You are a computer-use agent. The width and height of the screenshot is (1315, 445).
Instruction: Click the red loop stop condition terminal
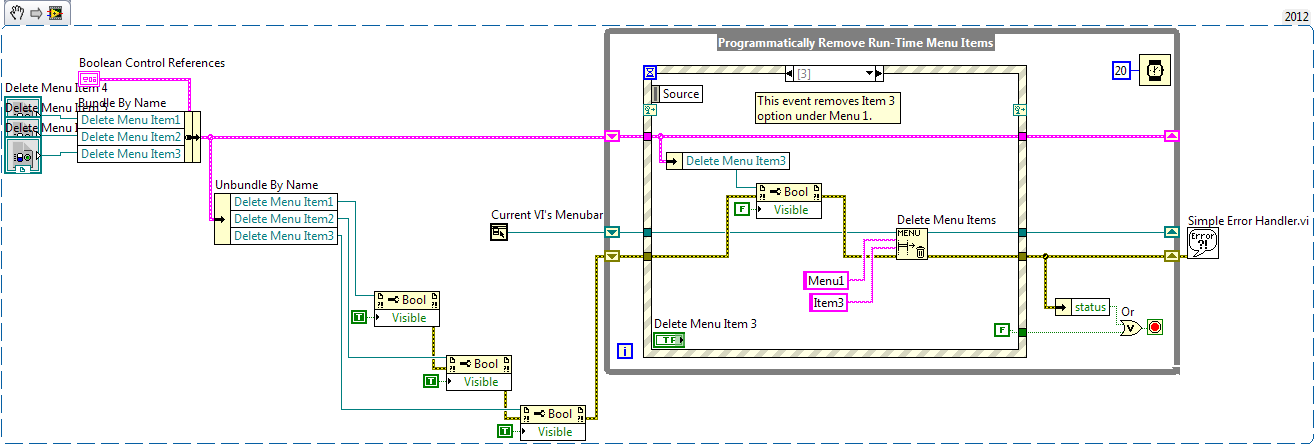(1155, 327)
